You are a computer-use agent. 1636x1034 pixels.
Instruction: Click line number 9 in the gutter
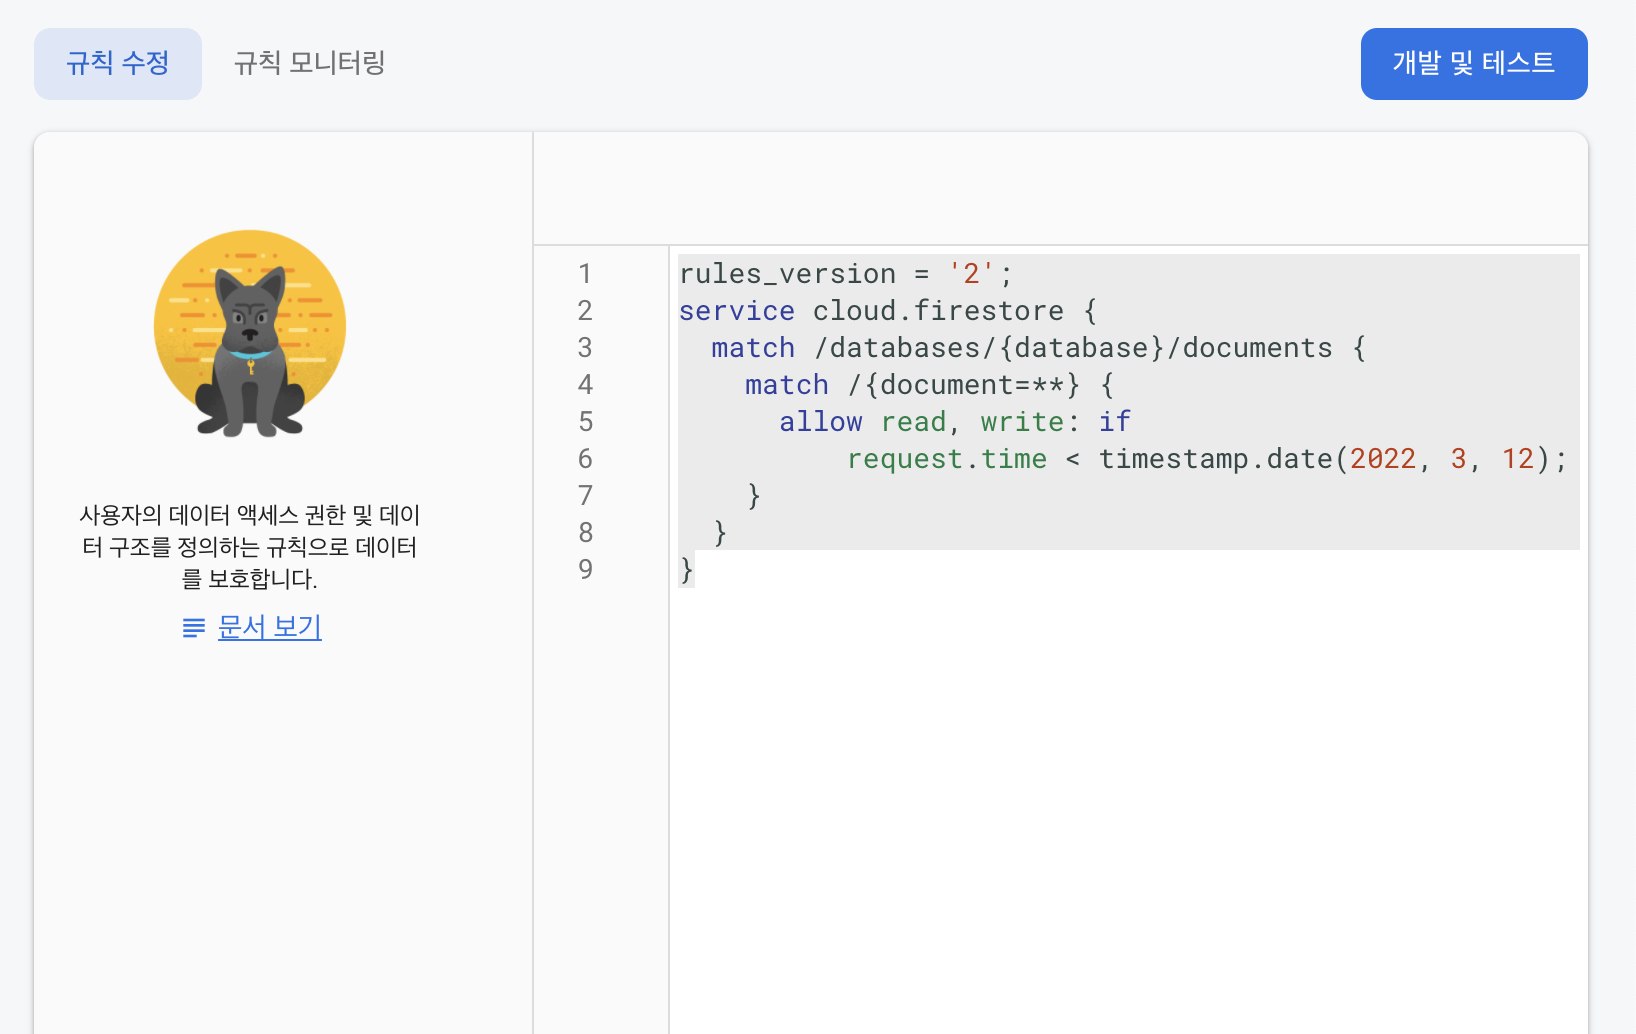pos(585,569)
